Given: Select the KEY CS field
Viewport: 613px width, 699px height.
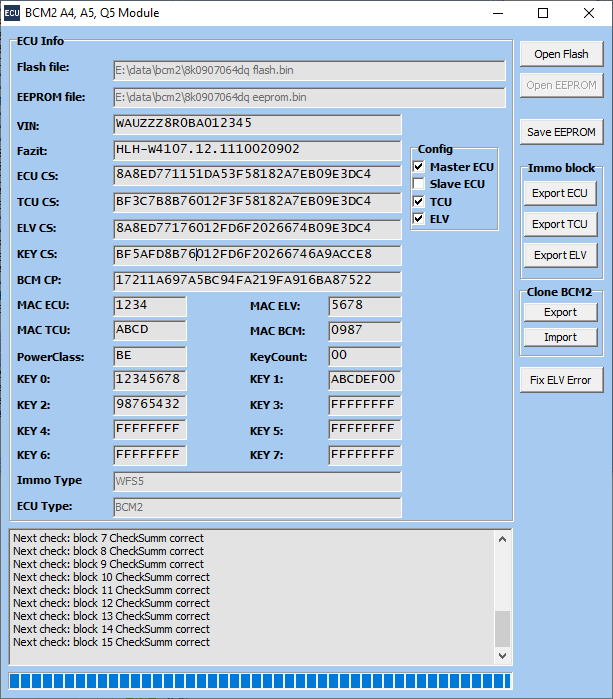Looking at the screenshot, I should [x=257, y=255].
